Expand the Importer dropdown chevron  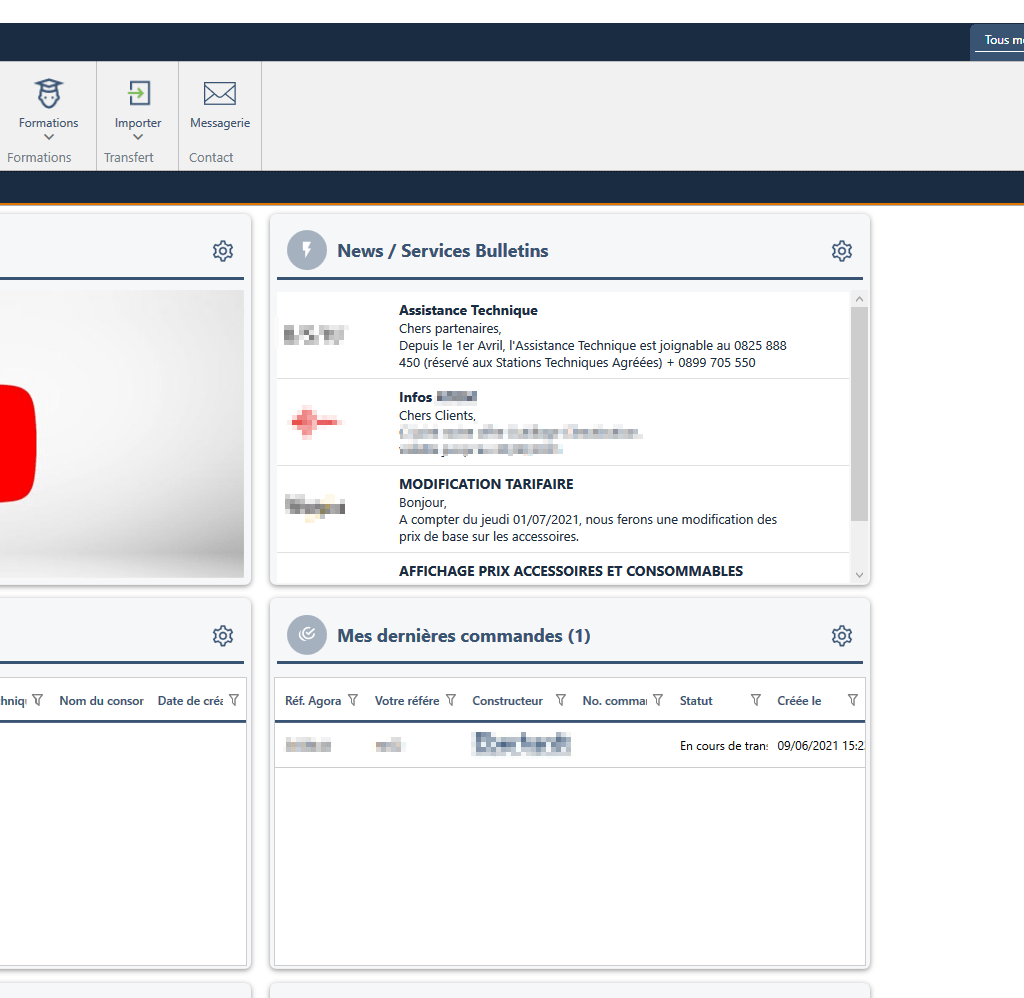coord(138,138)
